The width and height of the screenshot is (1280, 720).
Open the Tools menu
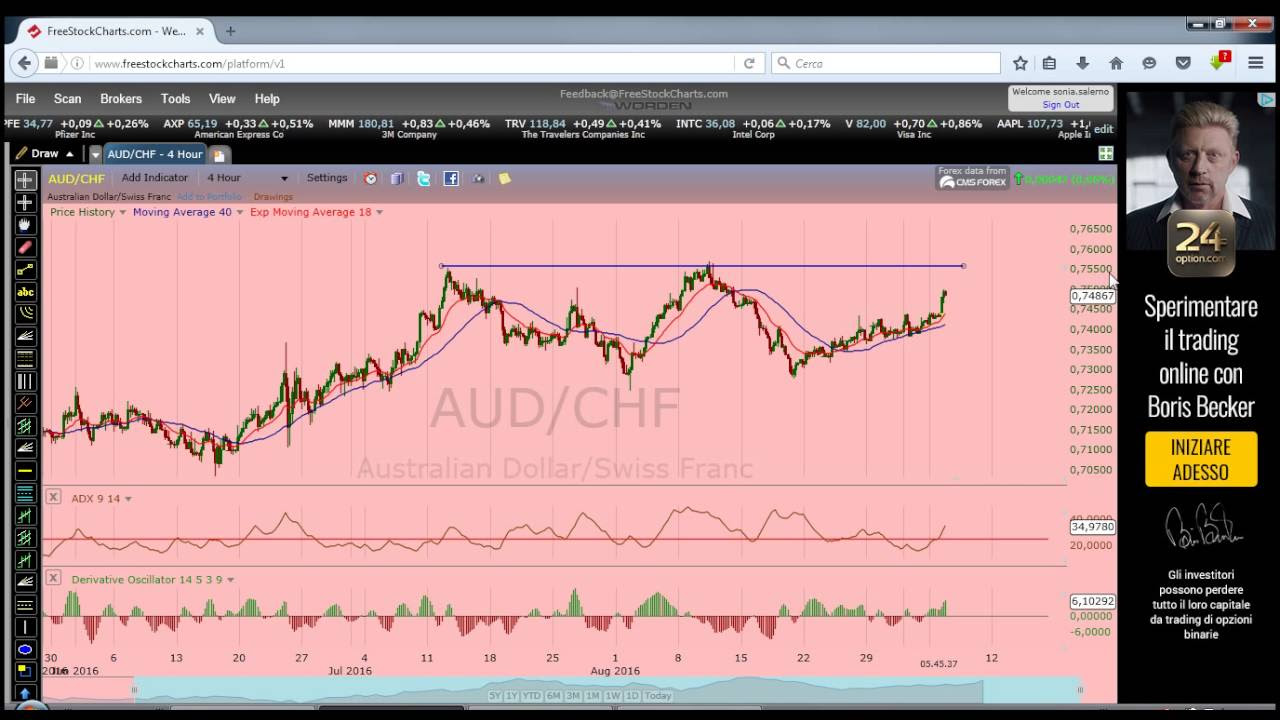click(x=175, y=99)
